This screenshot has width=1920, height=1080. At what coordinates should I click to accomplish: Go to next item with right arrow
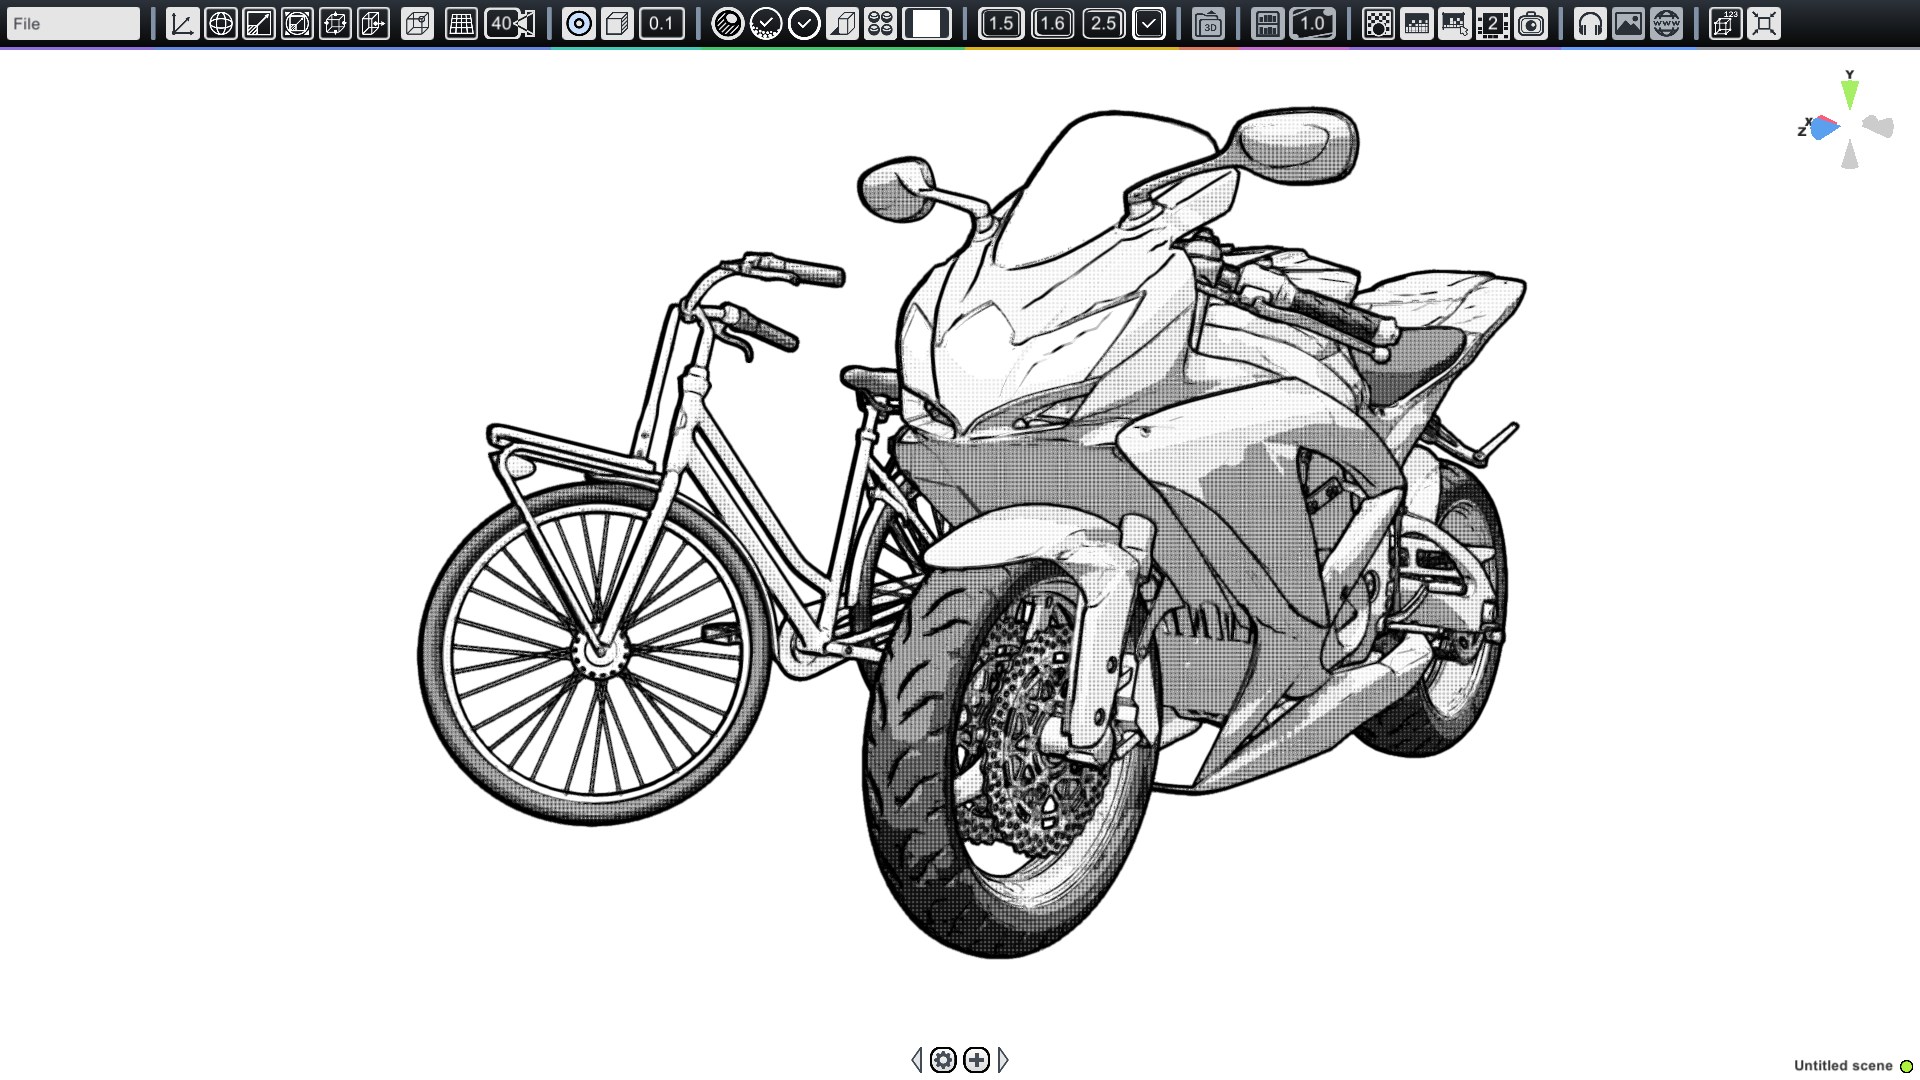click(x=1004, y=1059)
